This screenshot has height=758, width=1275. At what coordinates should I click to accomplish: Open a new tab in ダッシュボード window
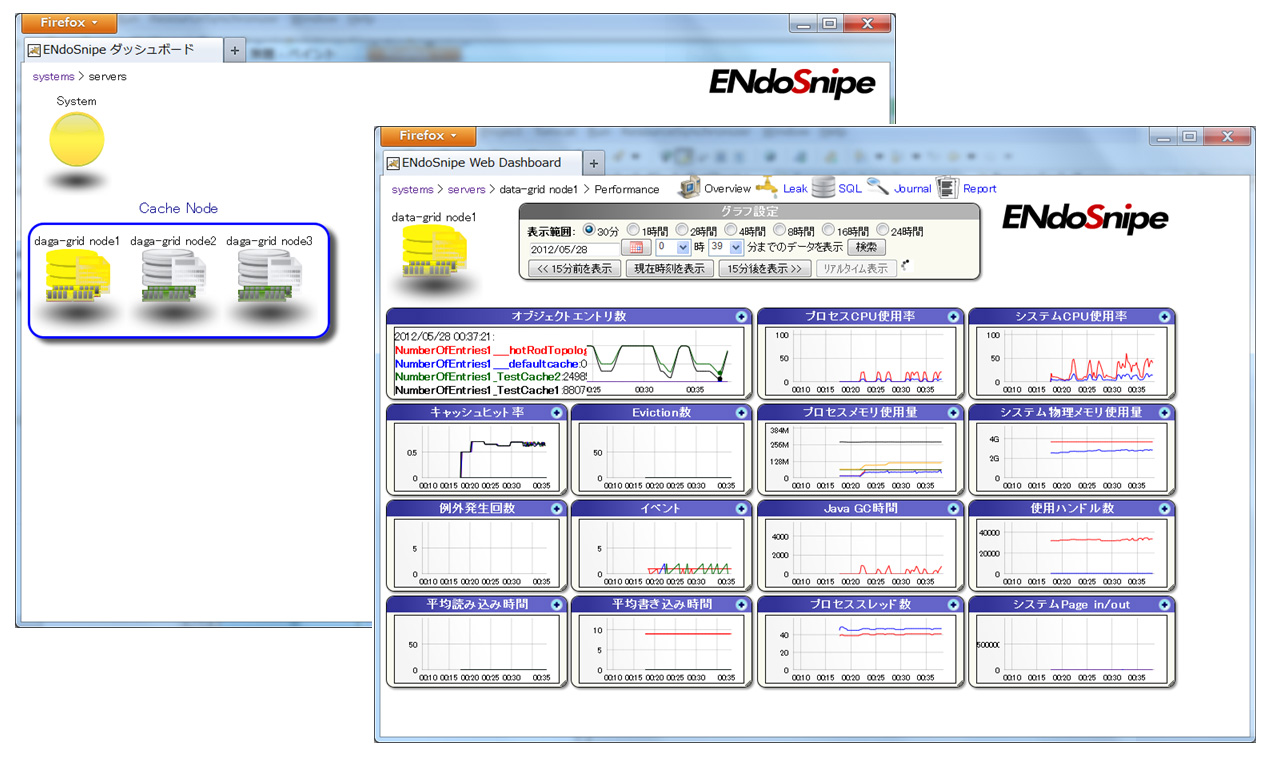(234, 50)
